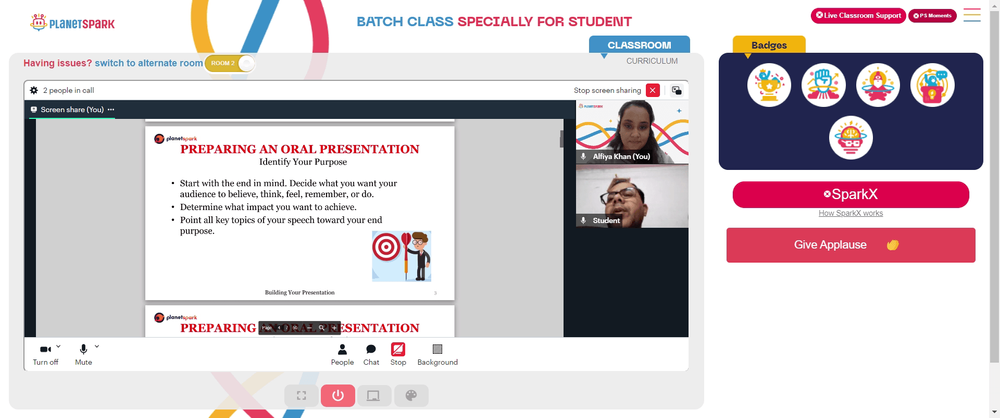1000x418 pixels.
Task: Select the Screen share (You) tab
Action: pos(72,110)
